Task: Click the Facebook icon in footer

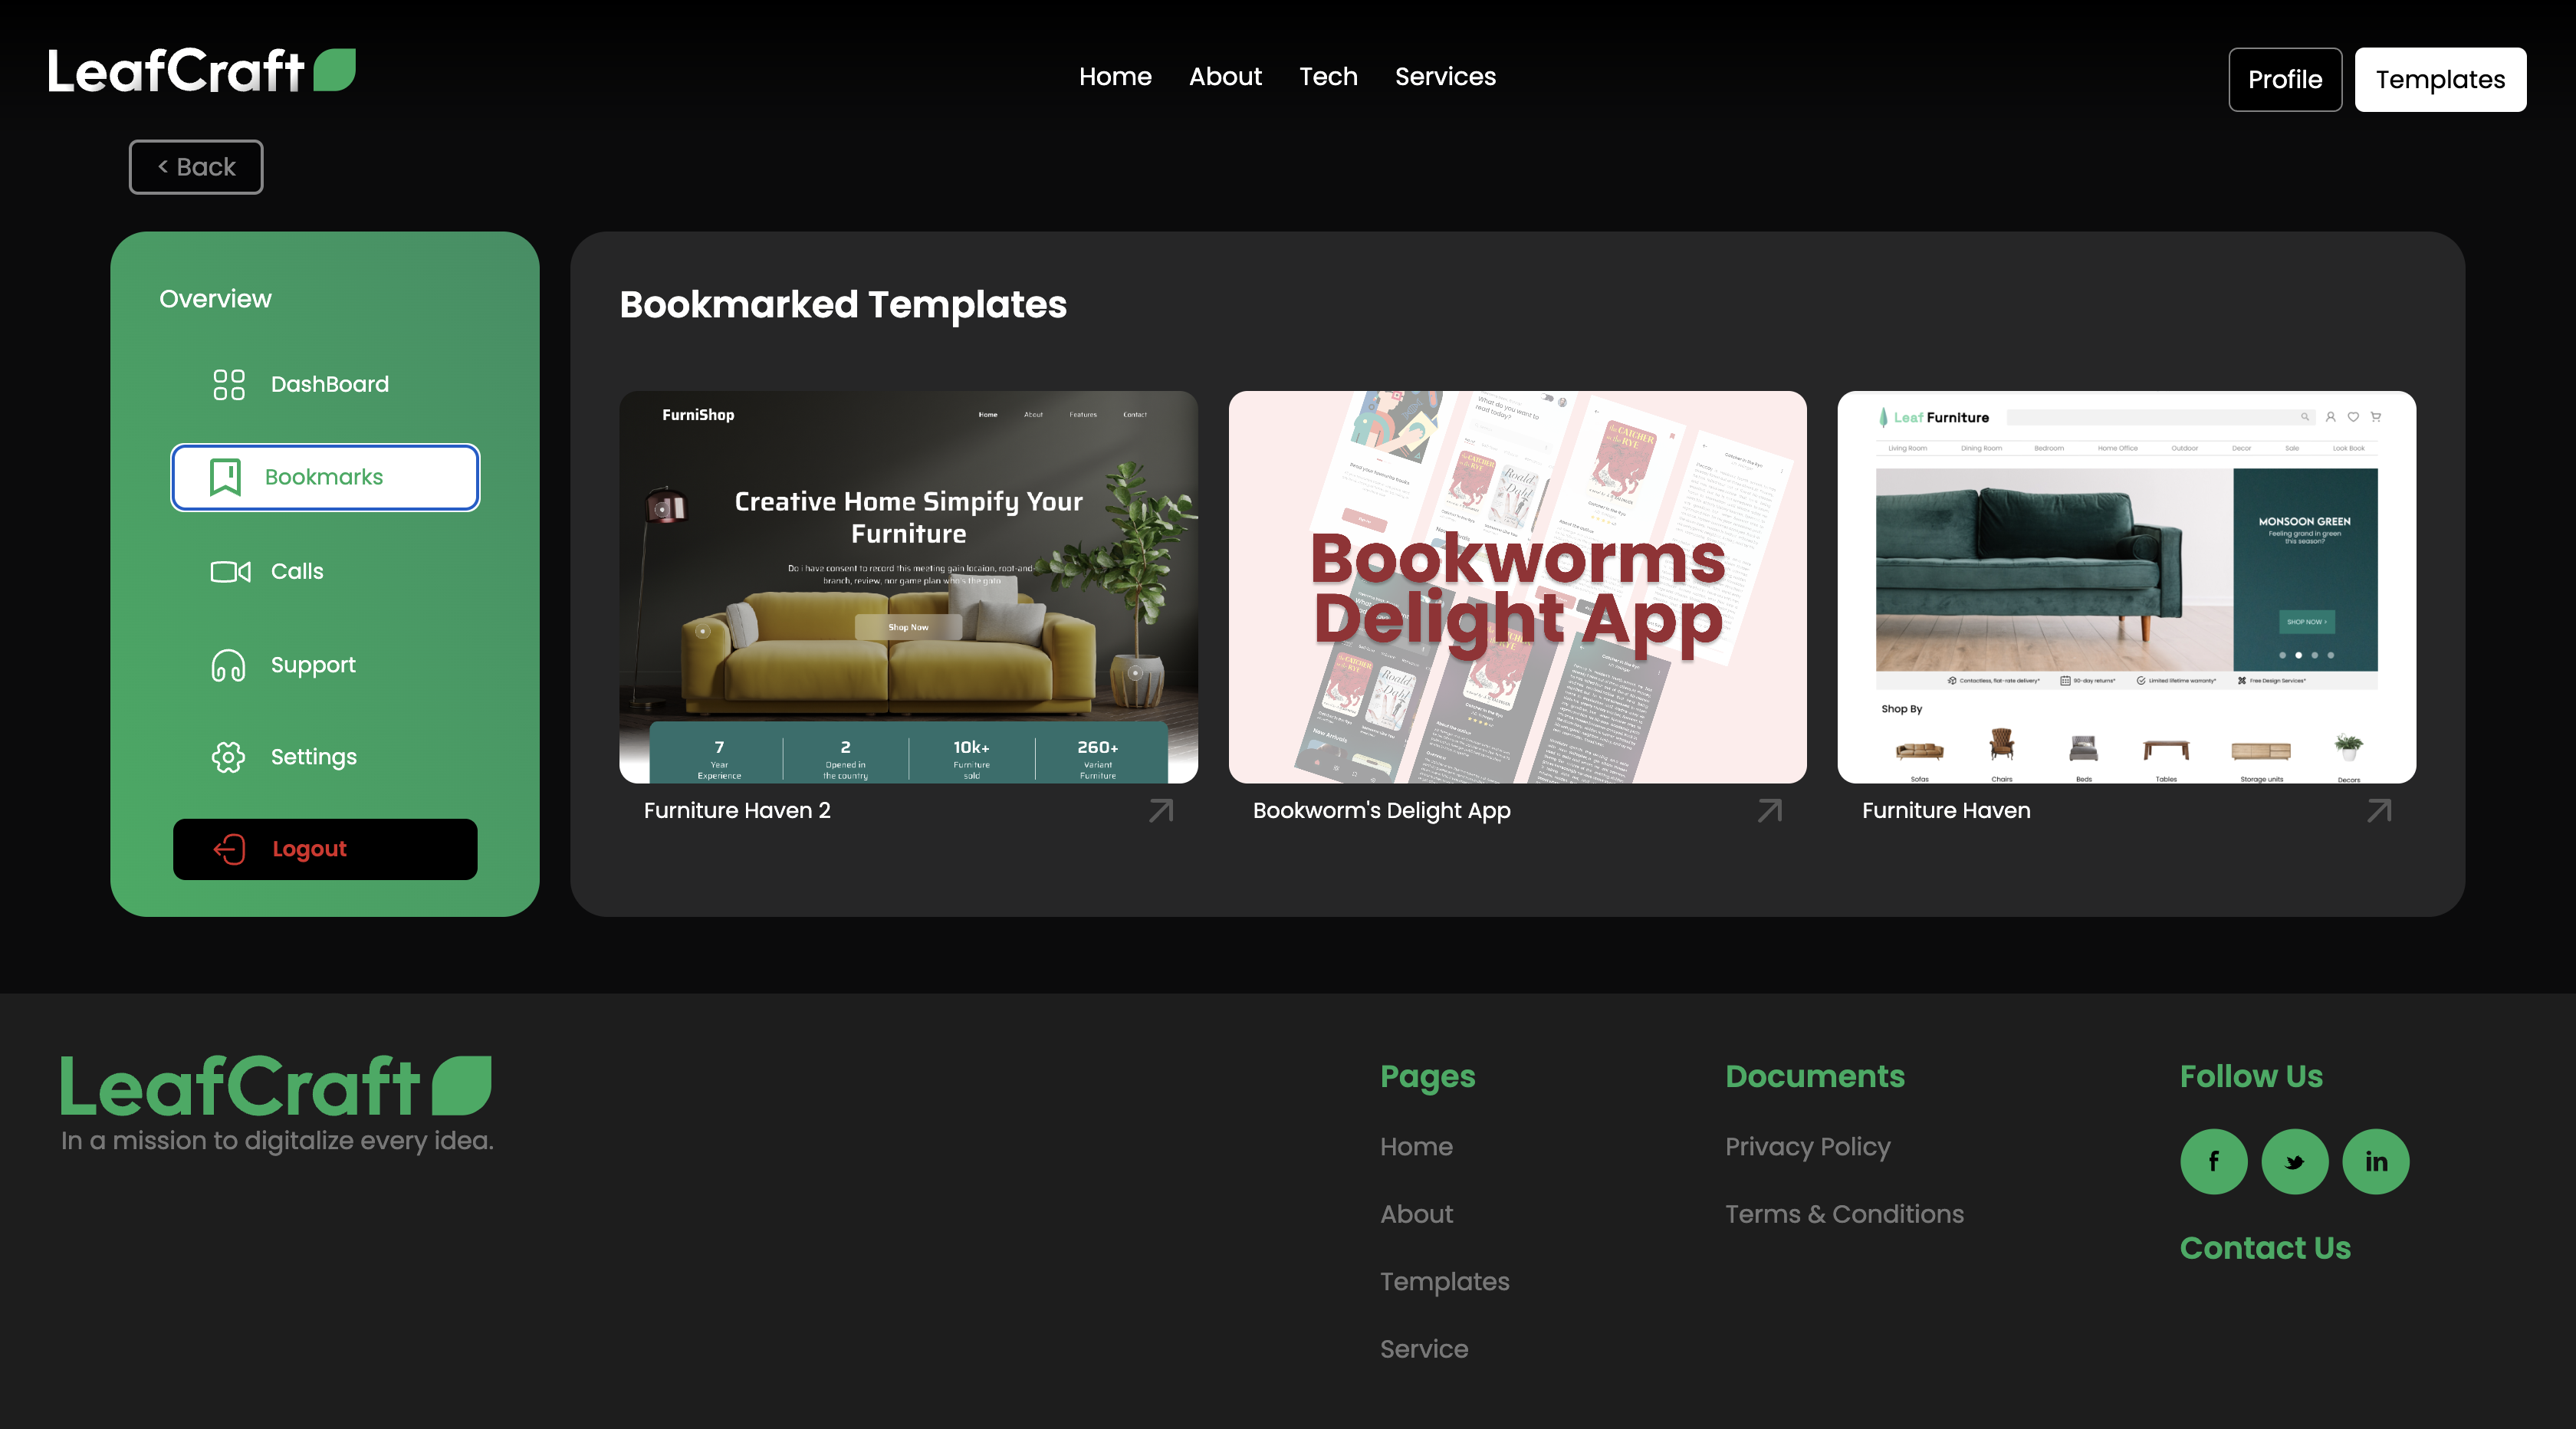Action: coord(2213,1161)
